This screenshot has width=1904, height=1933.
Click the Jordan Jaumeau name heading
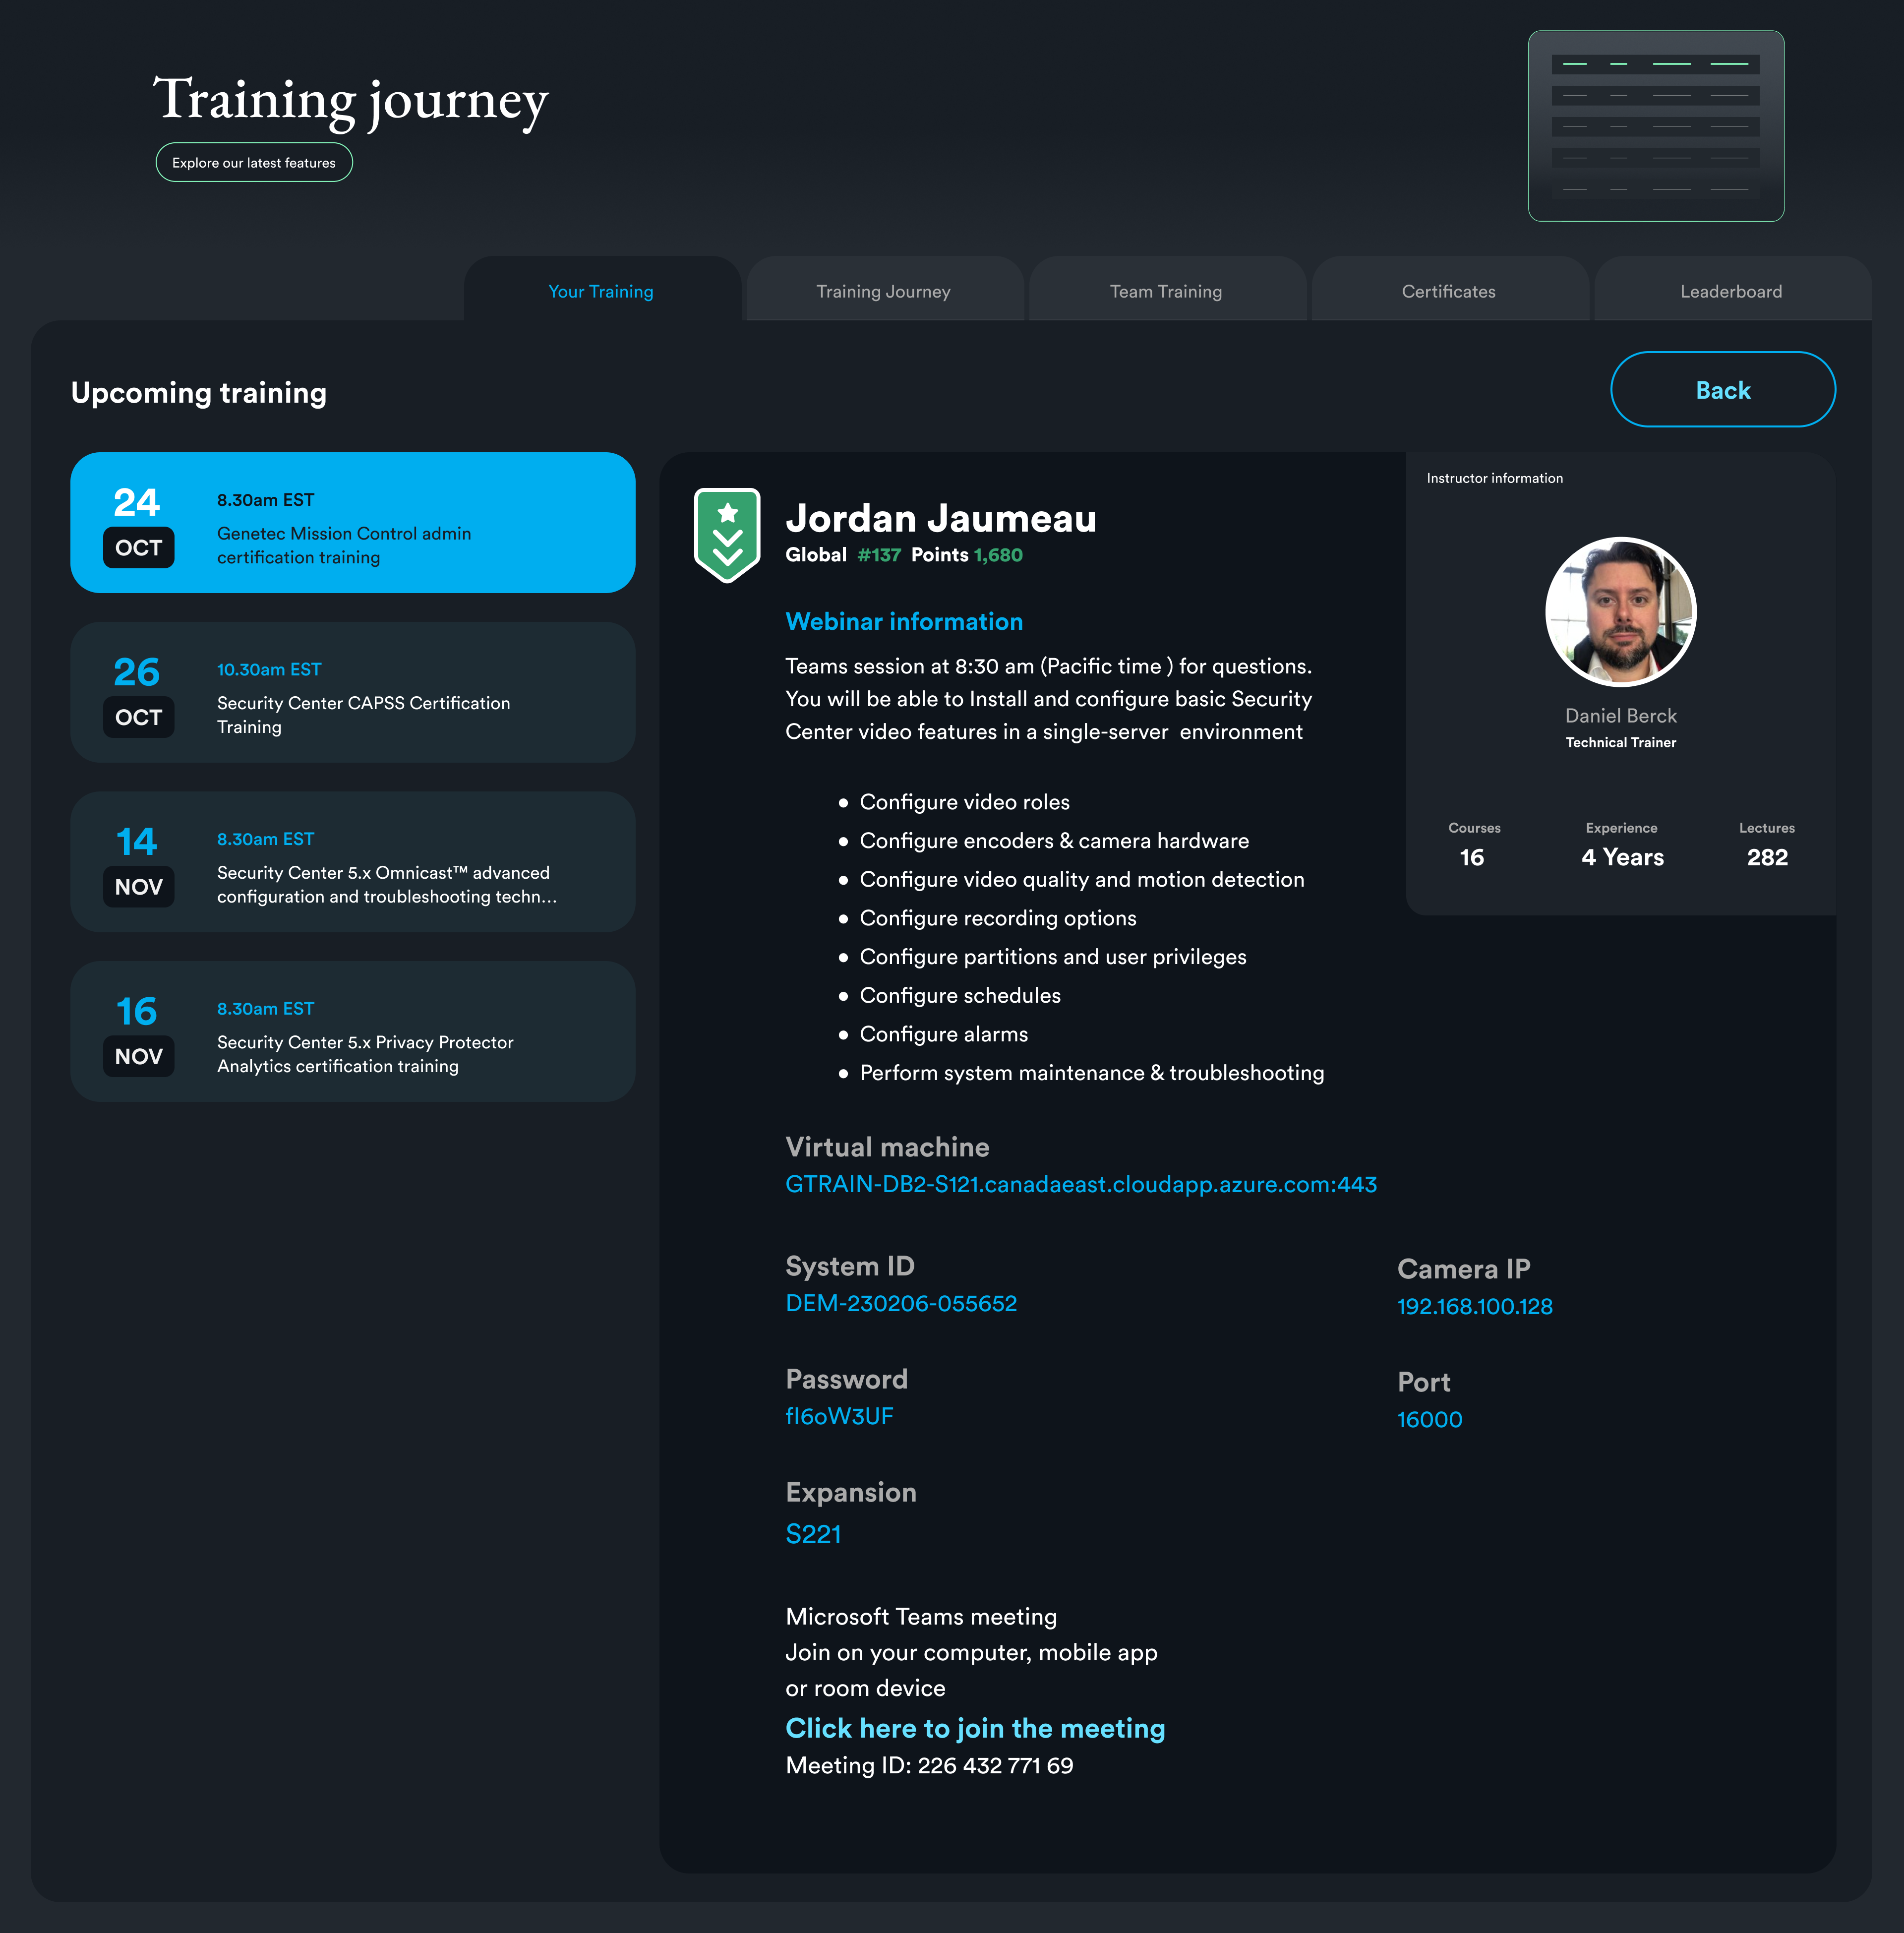tap(941, 518)
